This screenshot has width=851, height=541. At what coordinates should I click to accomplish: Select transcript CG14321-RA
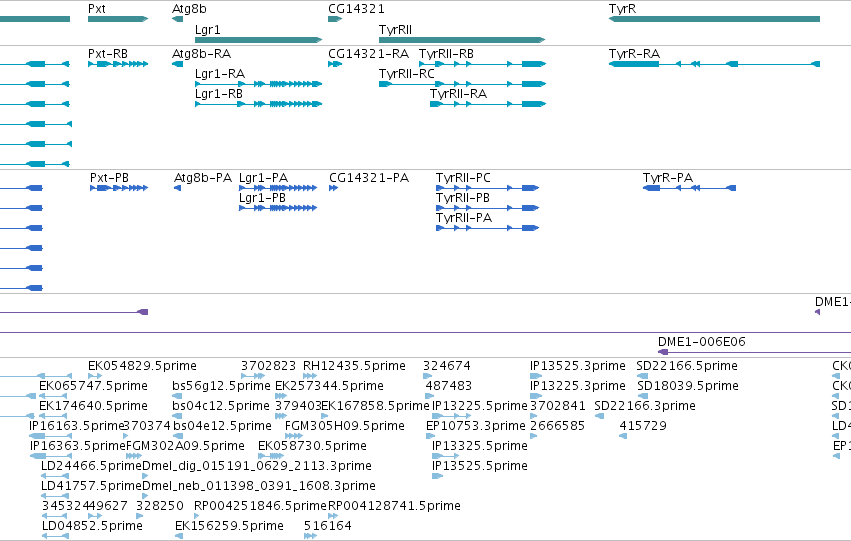coord(335,64)
